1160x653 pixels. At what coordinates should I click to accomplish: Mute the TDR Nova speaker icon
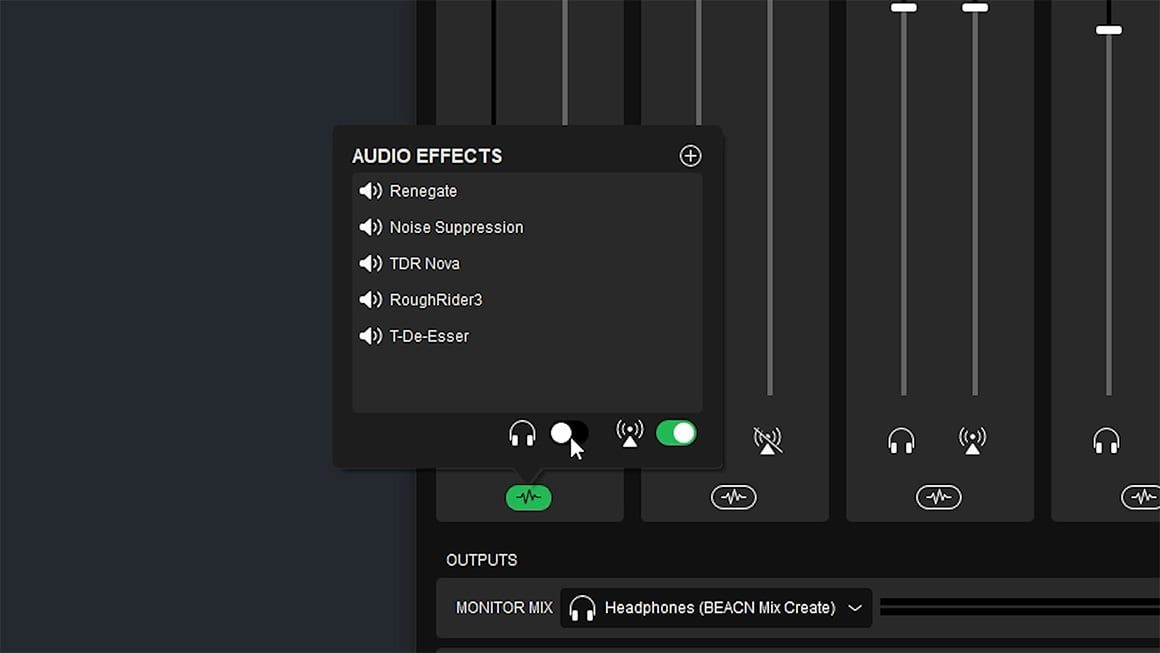point(370,264)
